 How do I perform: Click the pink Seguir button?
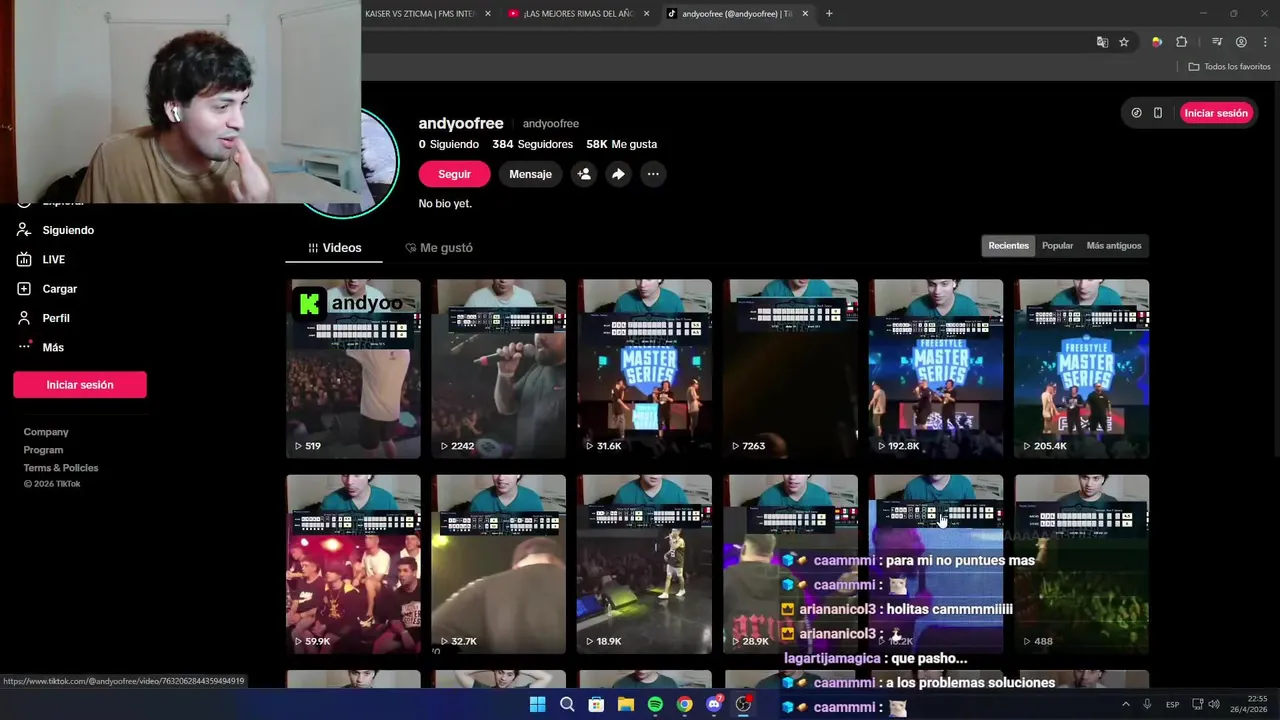coord(454,174)
